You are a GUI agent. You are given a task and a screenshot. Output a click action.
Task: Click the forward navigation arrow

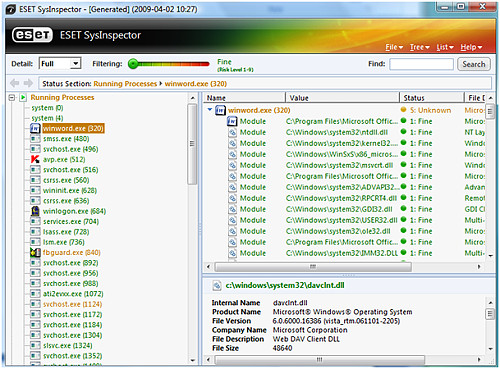pos(28,83)
